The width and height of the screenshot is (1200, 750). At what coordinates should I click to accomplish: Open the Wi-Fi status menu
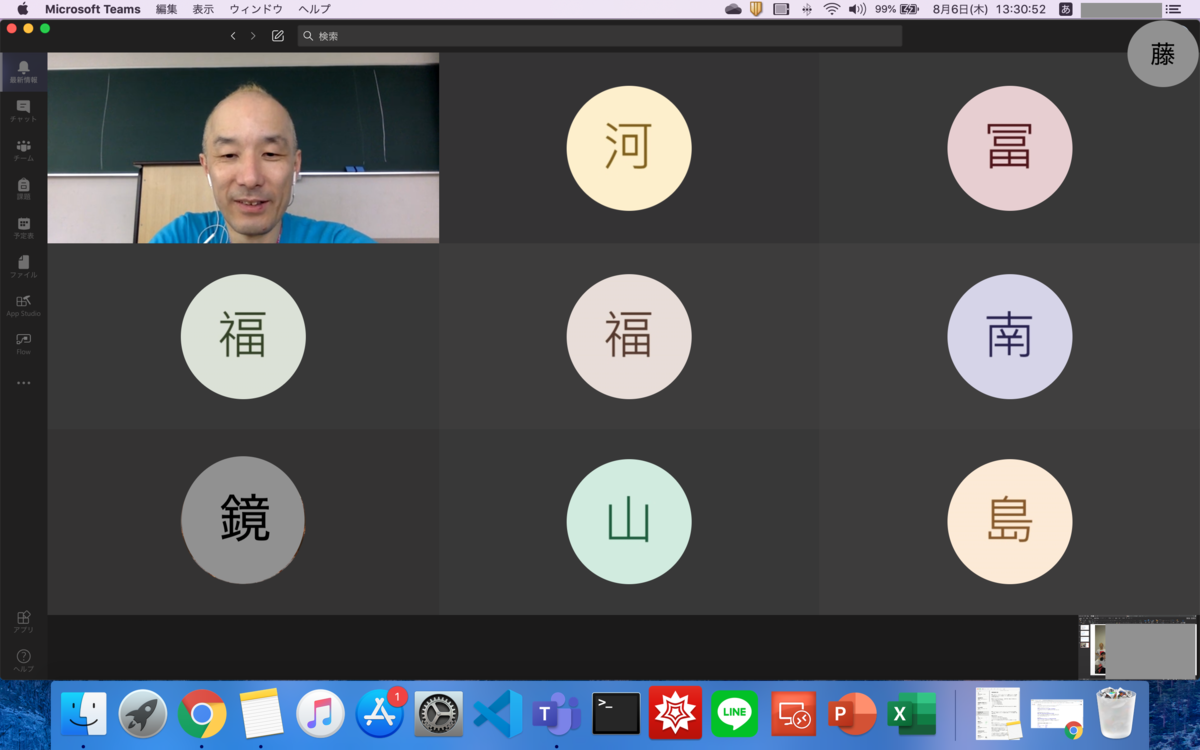coord(832,9)
